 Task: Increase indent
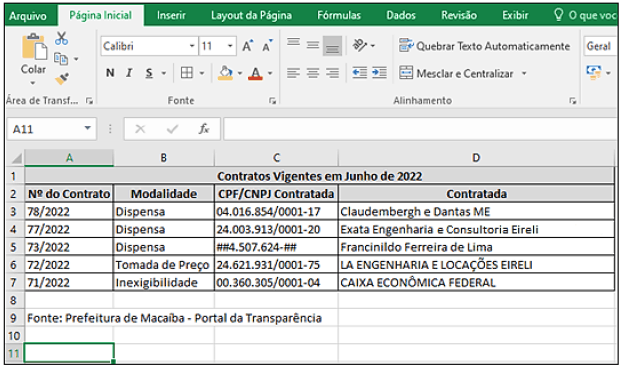379,73
